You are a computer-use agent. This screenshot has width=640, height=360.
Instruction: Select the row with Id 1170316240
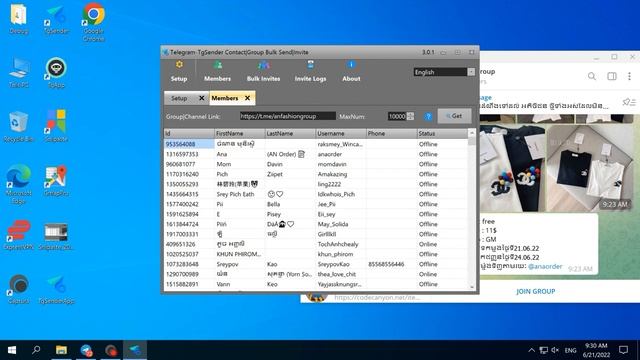pyautogui.click(x=316, y=174)
